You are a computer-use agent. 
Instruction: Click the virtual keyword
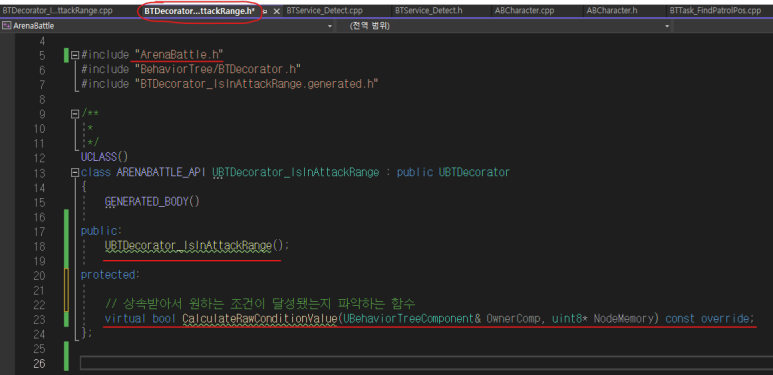tap(125, 319)
